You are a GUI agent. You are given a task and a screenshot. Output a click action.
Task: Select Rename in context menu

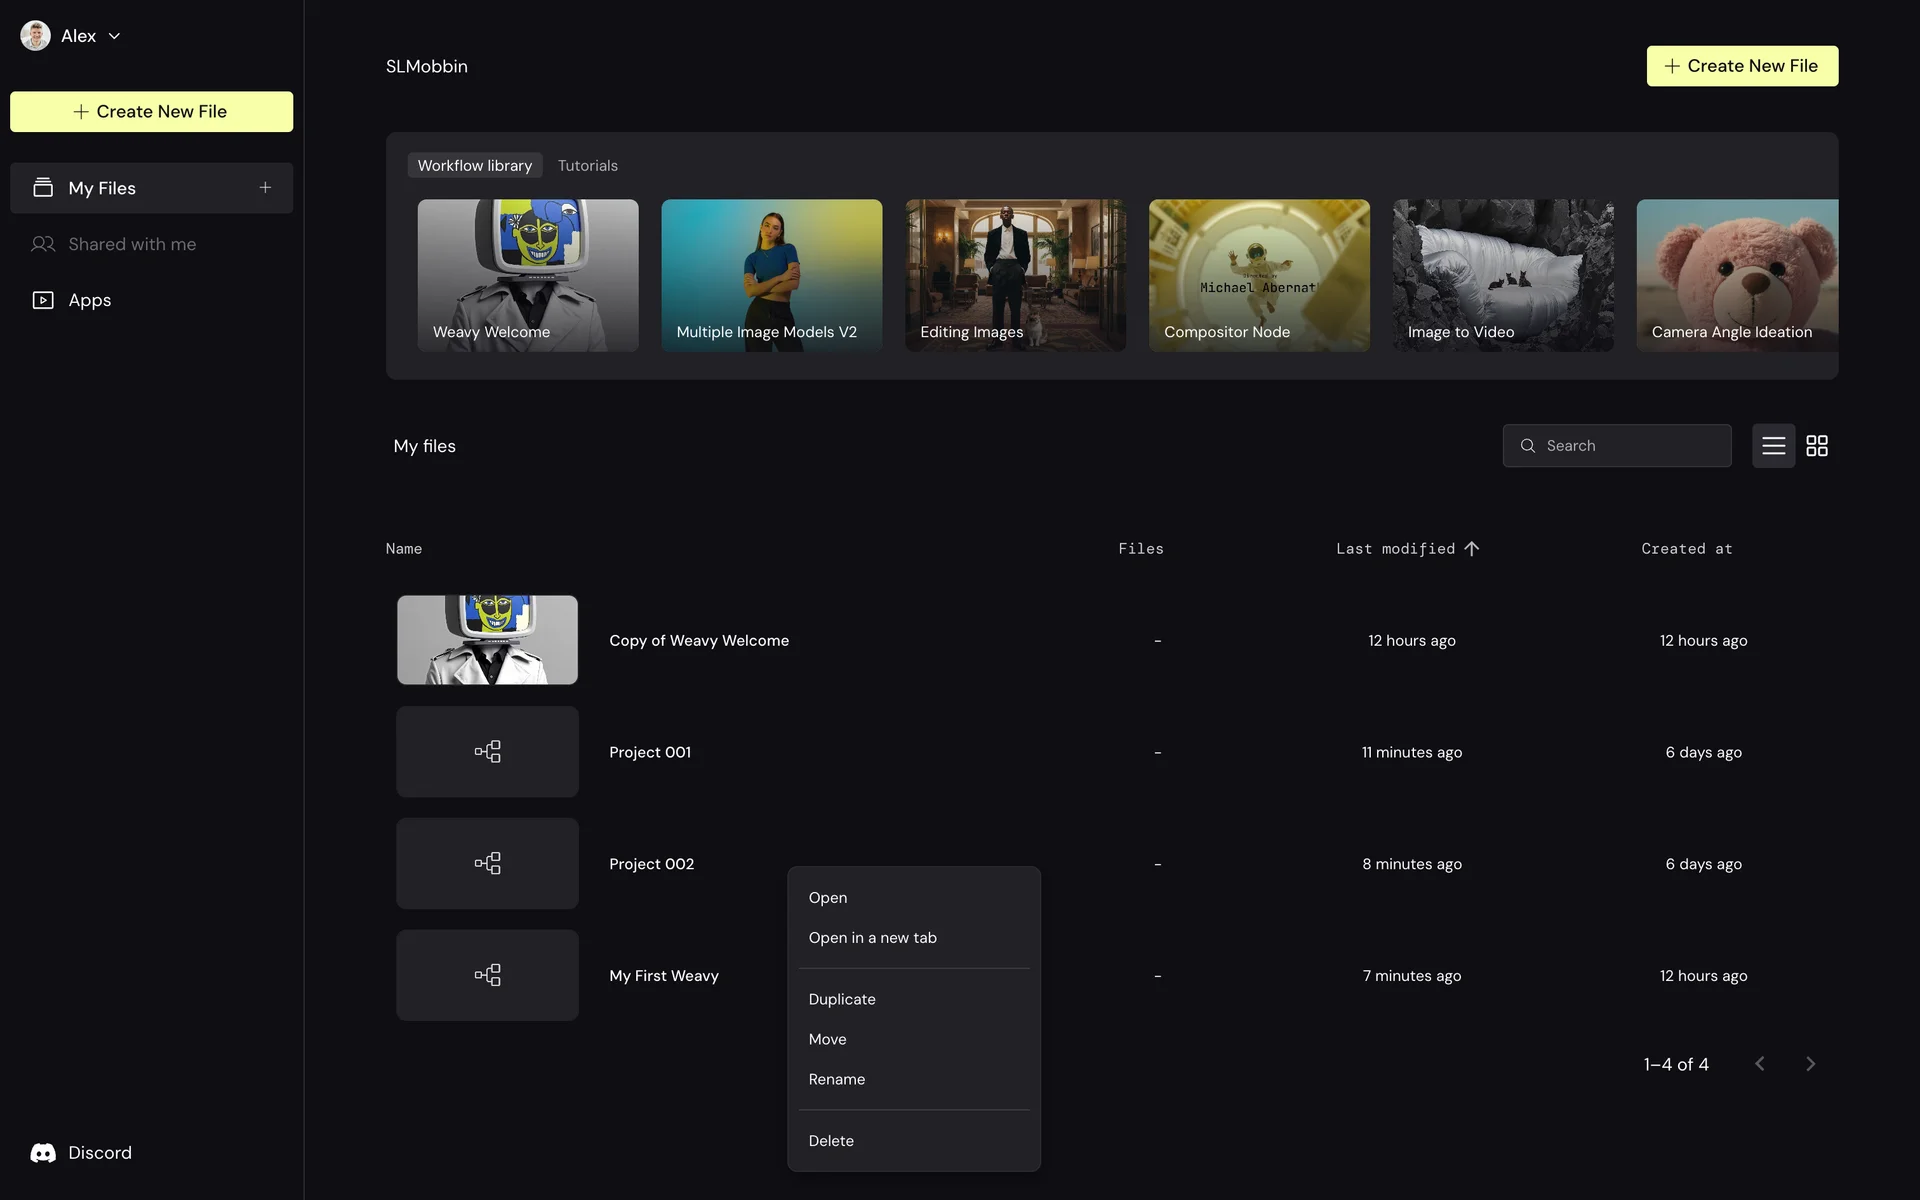tap(837, 1079)
